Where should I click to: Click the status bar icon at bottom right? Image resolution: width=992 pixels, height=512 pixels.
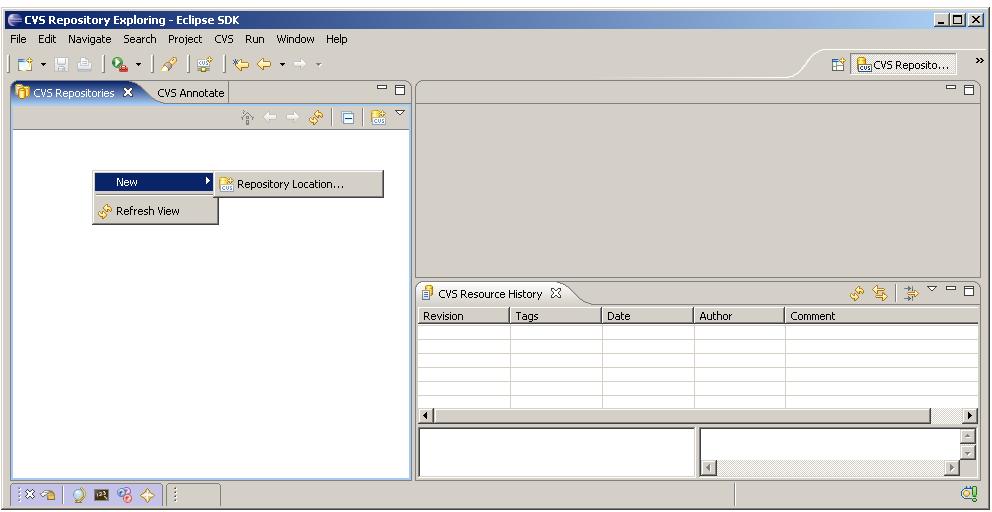coord(969,494)
